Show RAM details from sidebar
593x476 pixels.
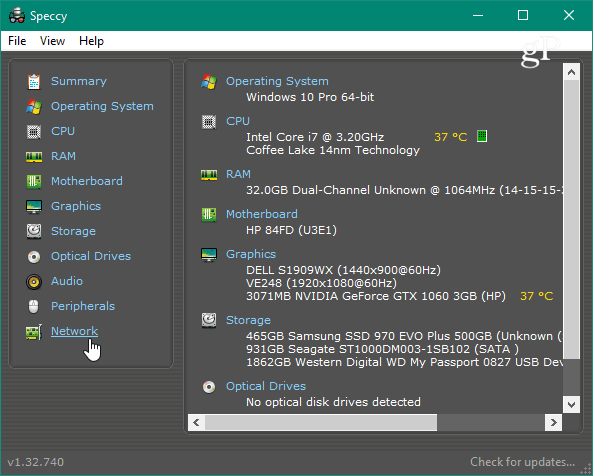(63, 156)
